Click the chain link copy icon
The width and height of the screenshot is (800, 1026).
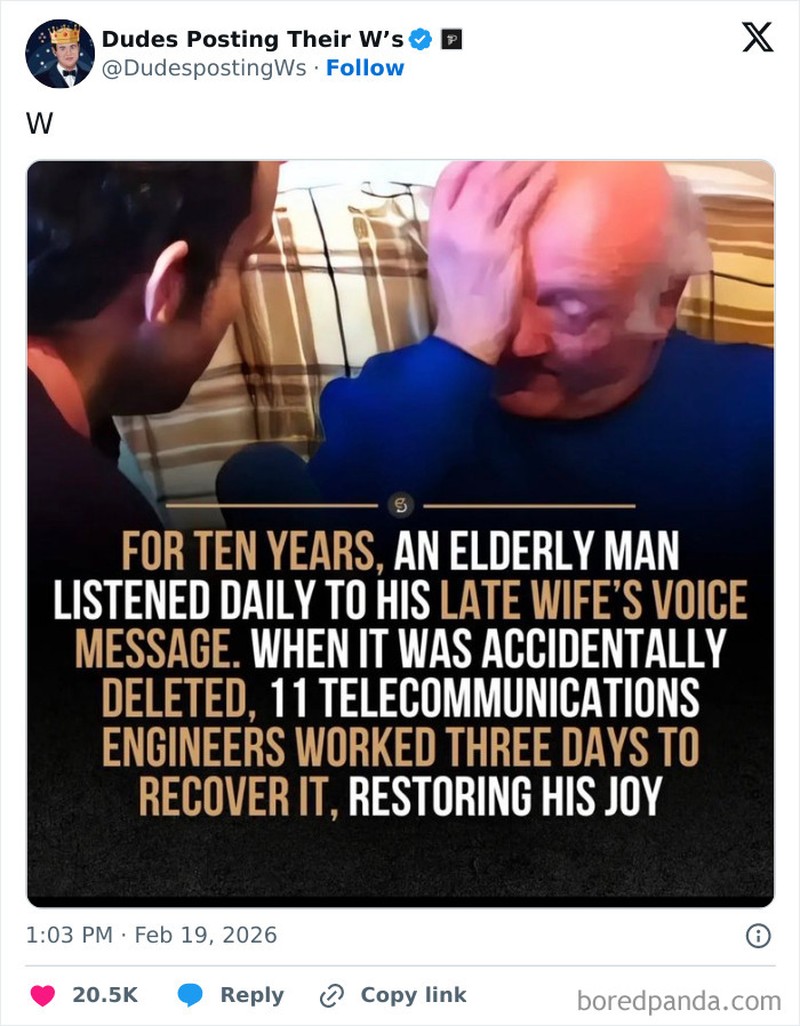332,995
